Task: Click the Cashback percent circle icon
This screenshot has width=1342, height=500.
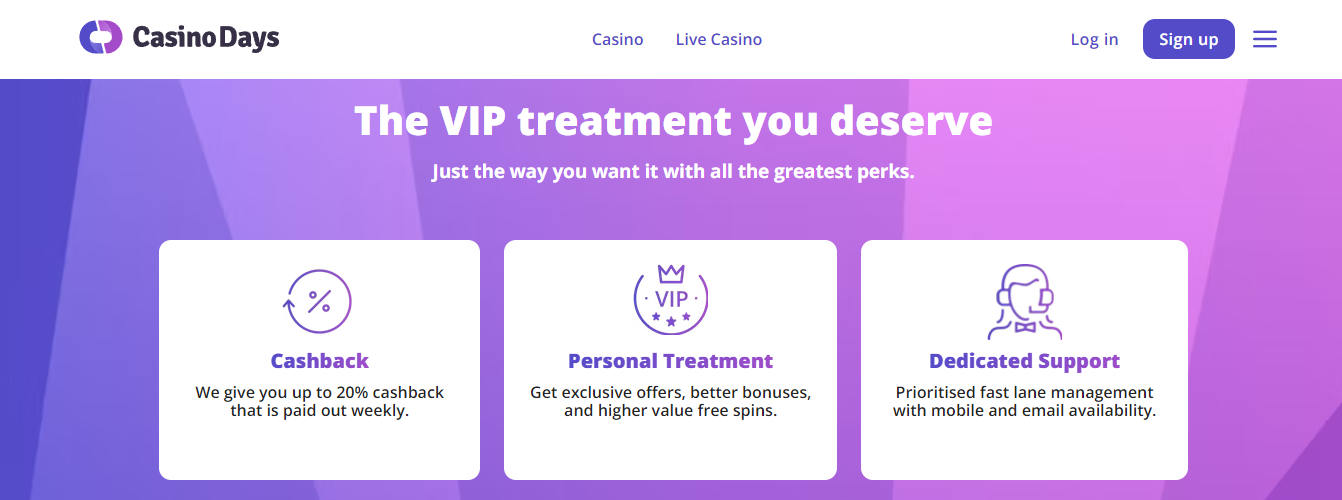Action: pos(319,301)
